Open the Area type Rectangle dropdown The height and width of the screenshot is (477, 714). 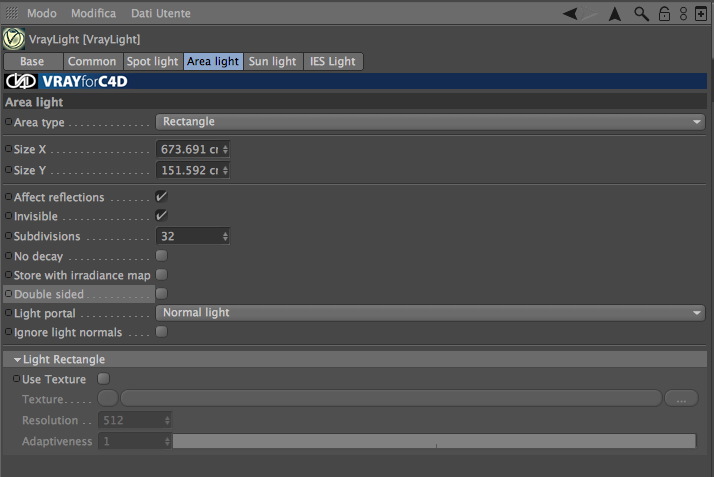pos(430,122)
